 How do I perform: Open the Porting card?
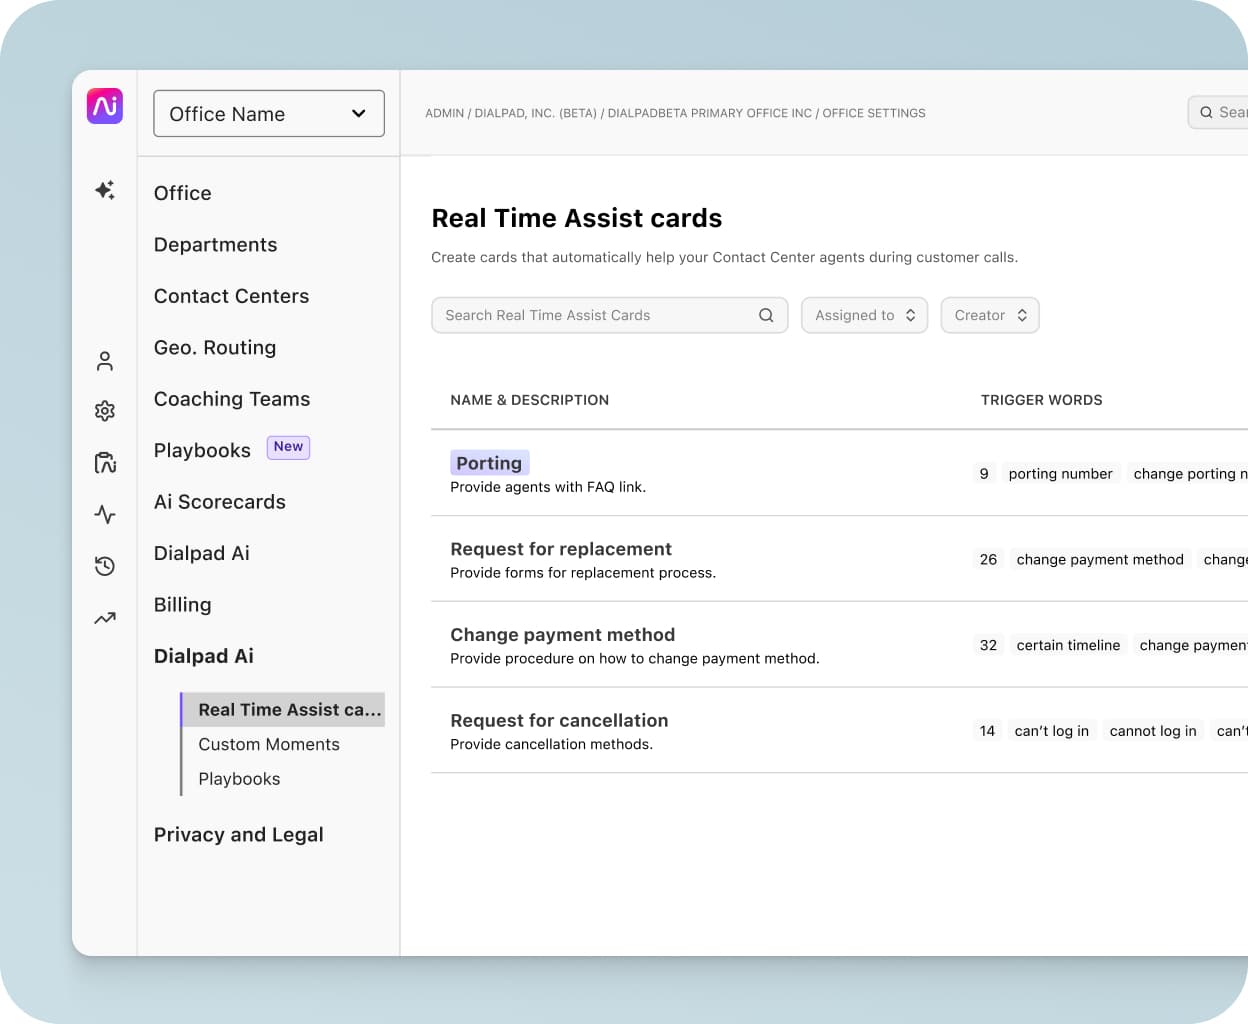(x=489, y=463)
